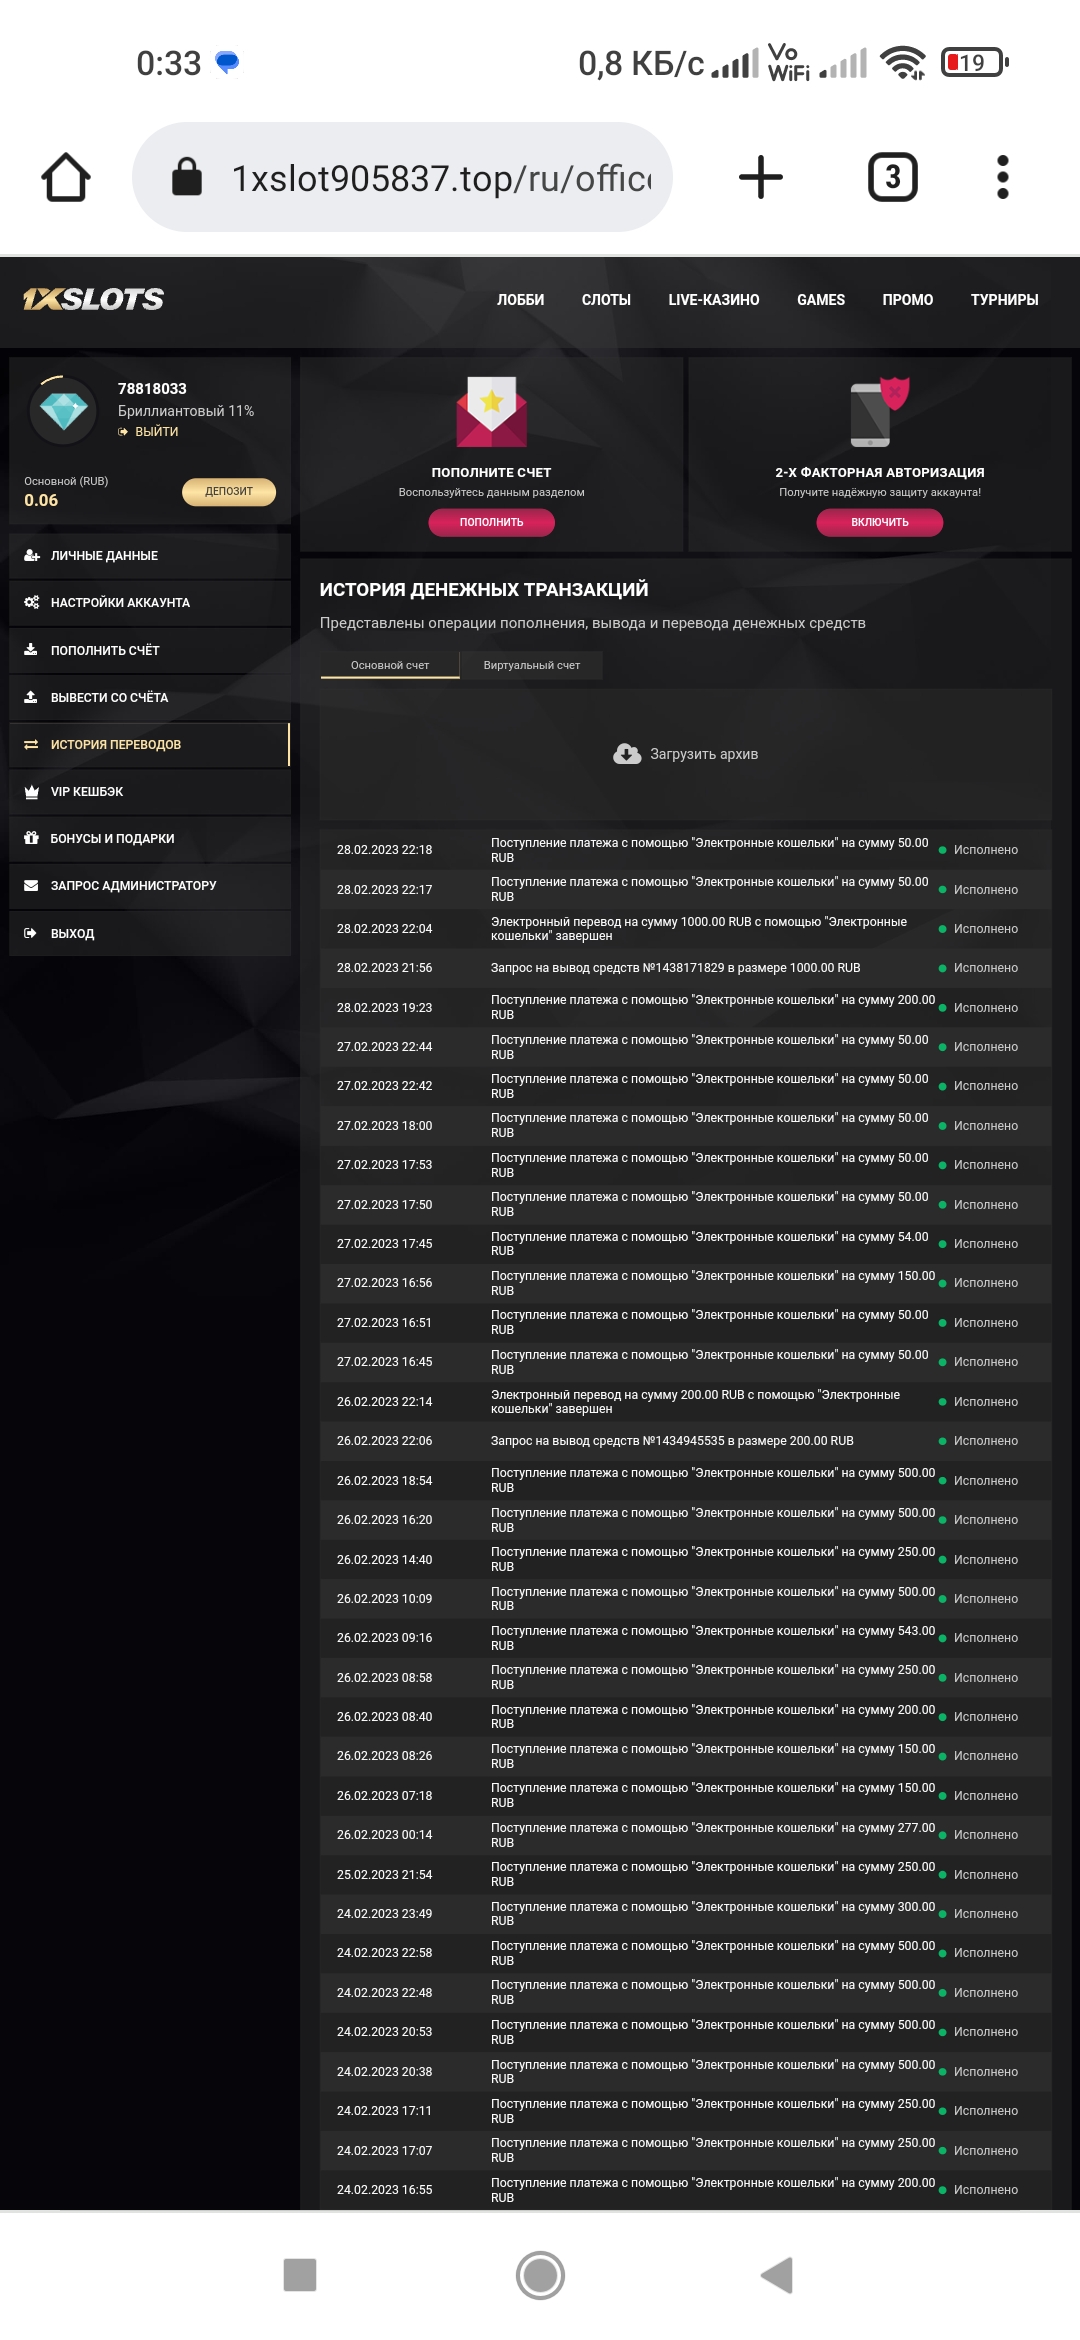Tap the Android back navigation button
The image size is (1080, 2340).
[x=777, y=2275]
